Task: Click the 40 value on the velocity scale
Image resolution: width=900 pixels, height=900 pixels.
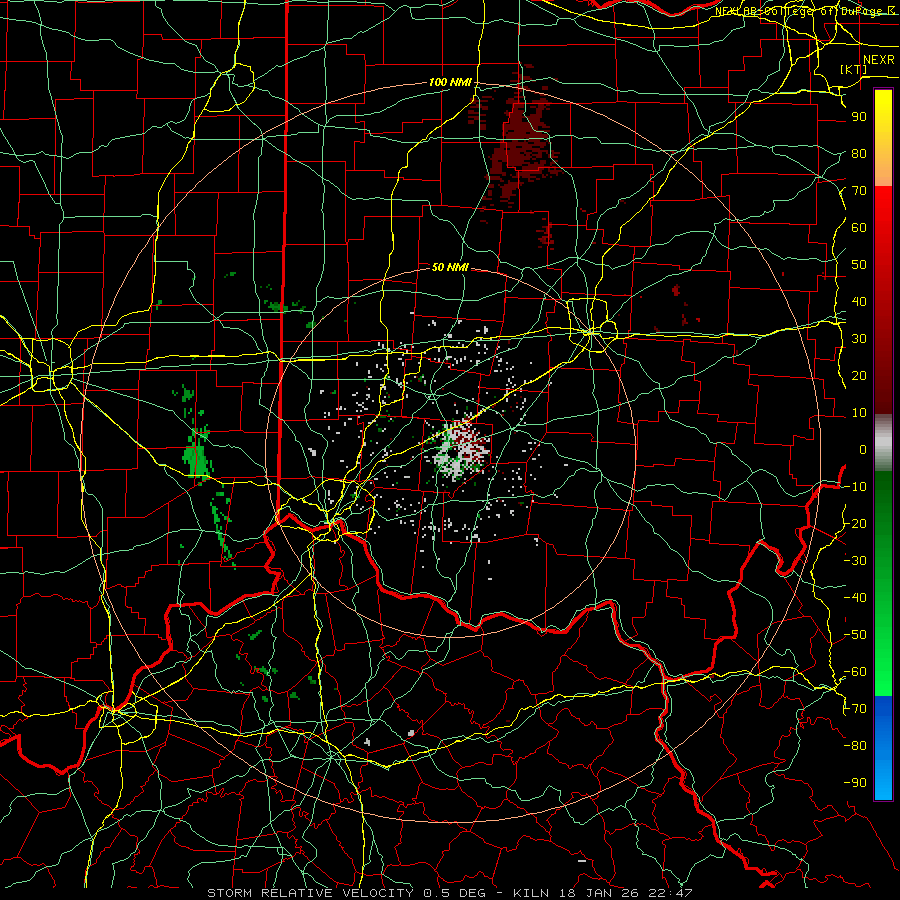Action: [x=859, y=302]
